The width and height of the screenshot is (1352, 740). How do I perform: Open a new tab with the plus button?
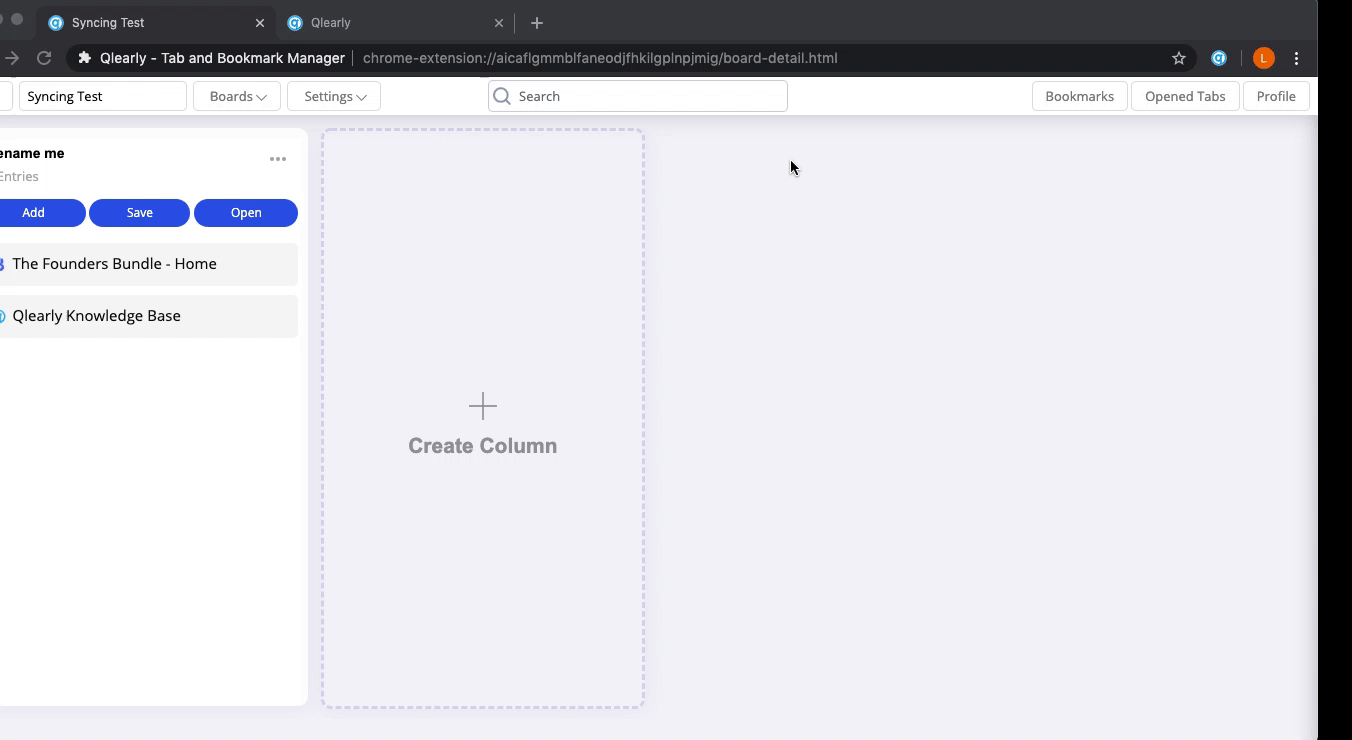(x=537, y=22)
